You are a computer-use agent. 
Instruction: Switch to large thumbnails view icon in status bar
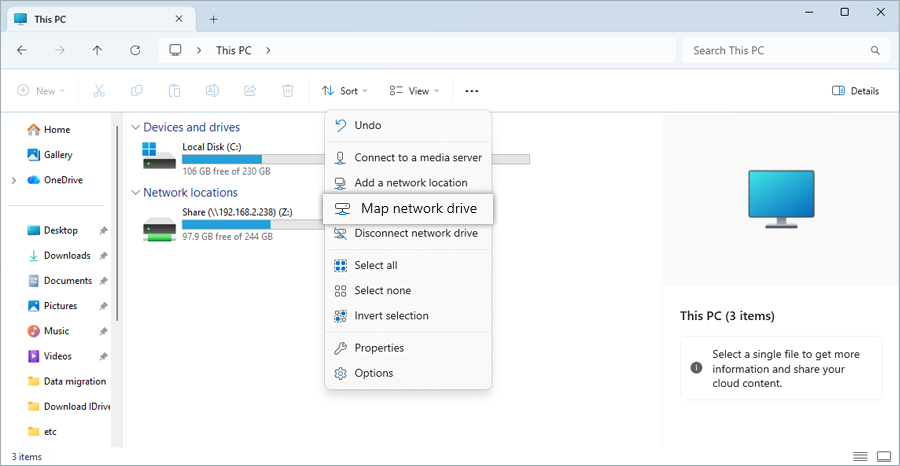883,457
